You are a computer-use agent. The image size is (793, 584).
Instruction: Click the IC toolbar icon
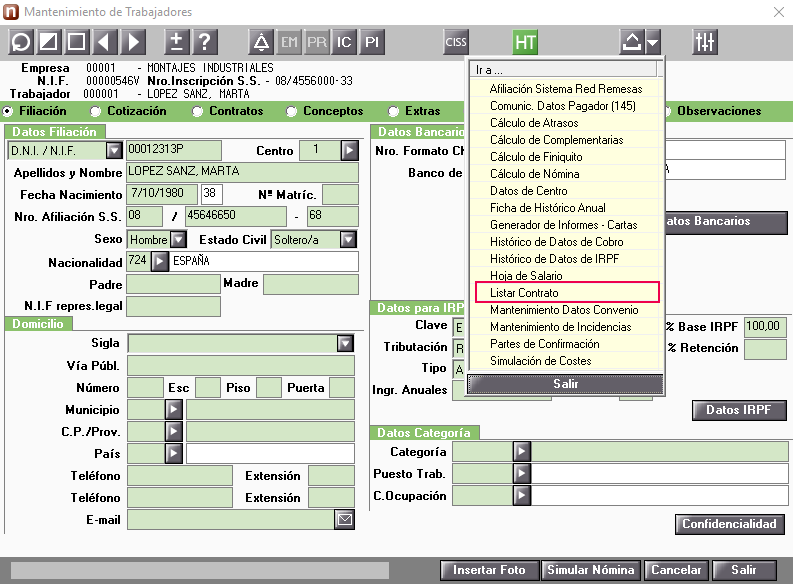[x=344, y=42]
